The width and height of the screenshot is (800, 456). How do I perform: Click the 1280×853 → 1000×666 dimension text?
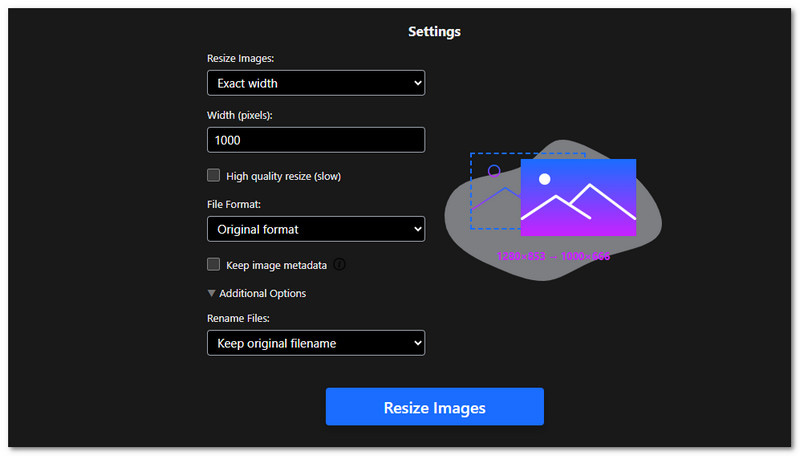click(x=553, y=256)
